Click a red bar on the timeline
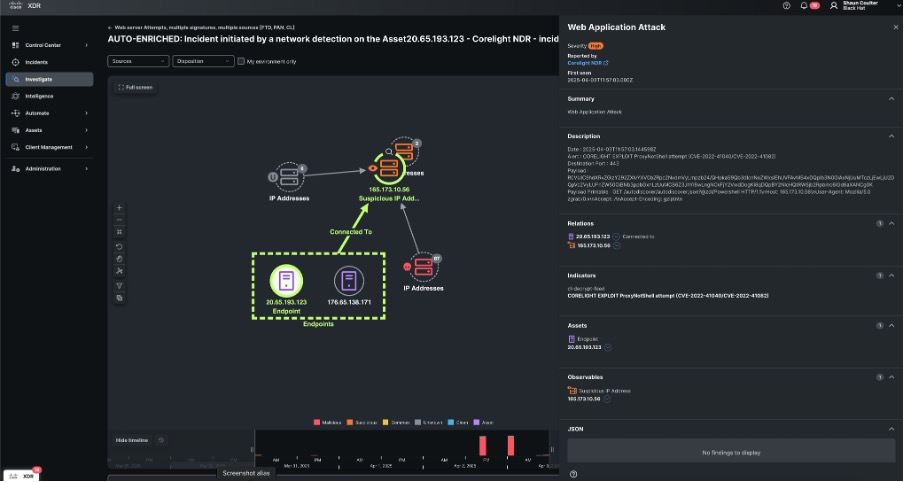The width and height of the screenshot is (904, 482). point(482,445)
